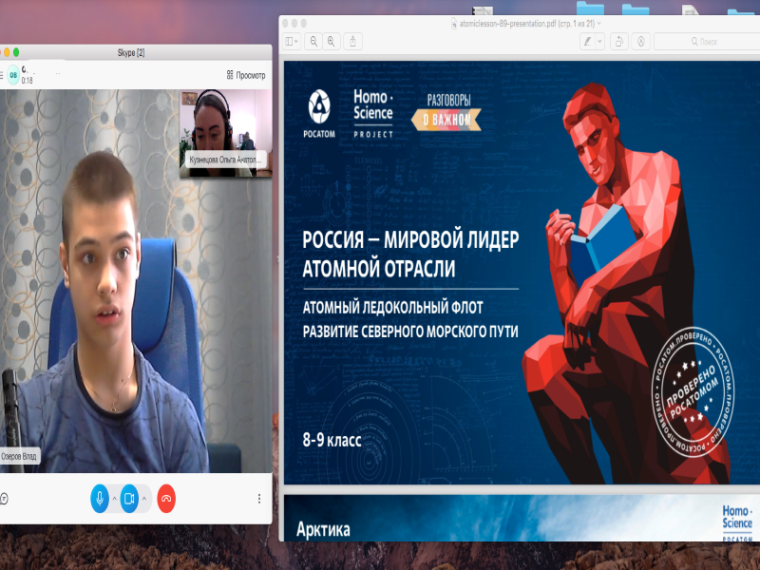Select the markup pen tool in Preview
760x570 pixels.
tap(587, 42)
